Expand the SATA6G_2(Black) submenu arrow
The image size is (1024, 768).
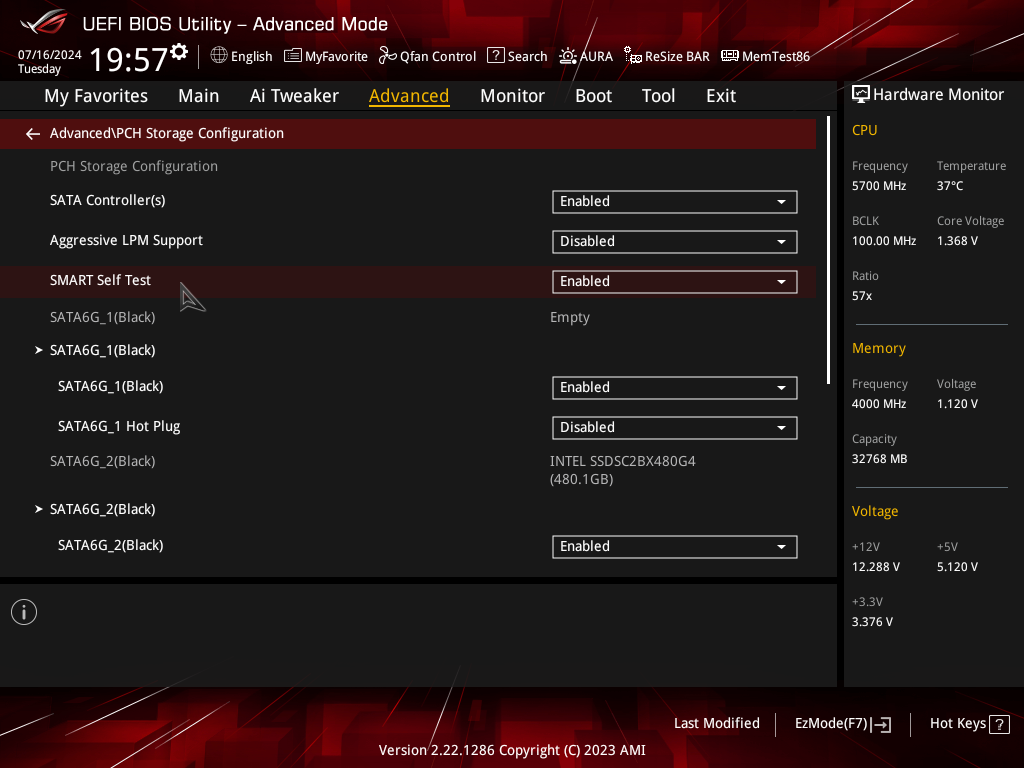click(39, 509)
